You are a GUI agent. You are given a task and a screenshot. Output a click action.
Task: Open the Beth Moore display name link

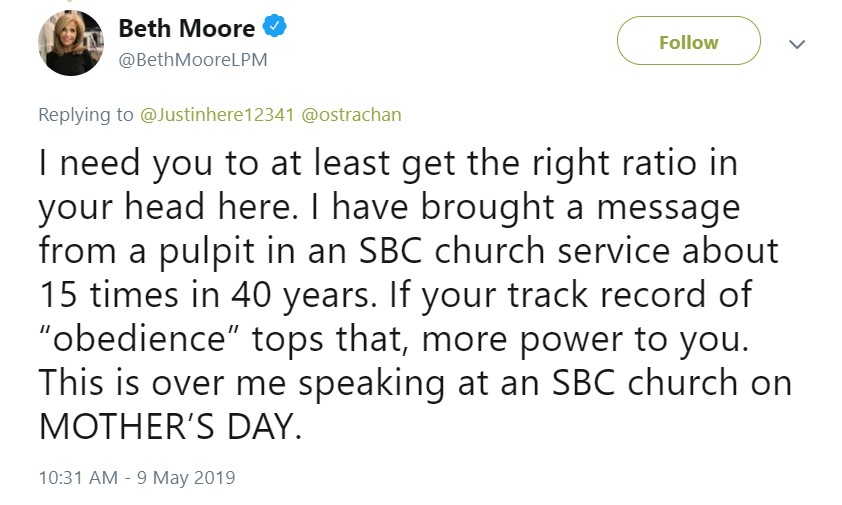click(186, 30)
